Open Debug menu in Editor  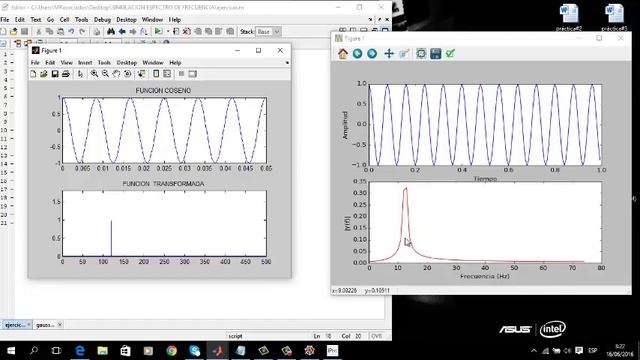click(x=102, y=20)
